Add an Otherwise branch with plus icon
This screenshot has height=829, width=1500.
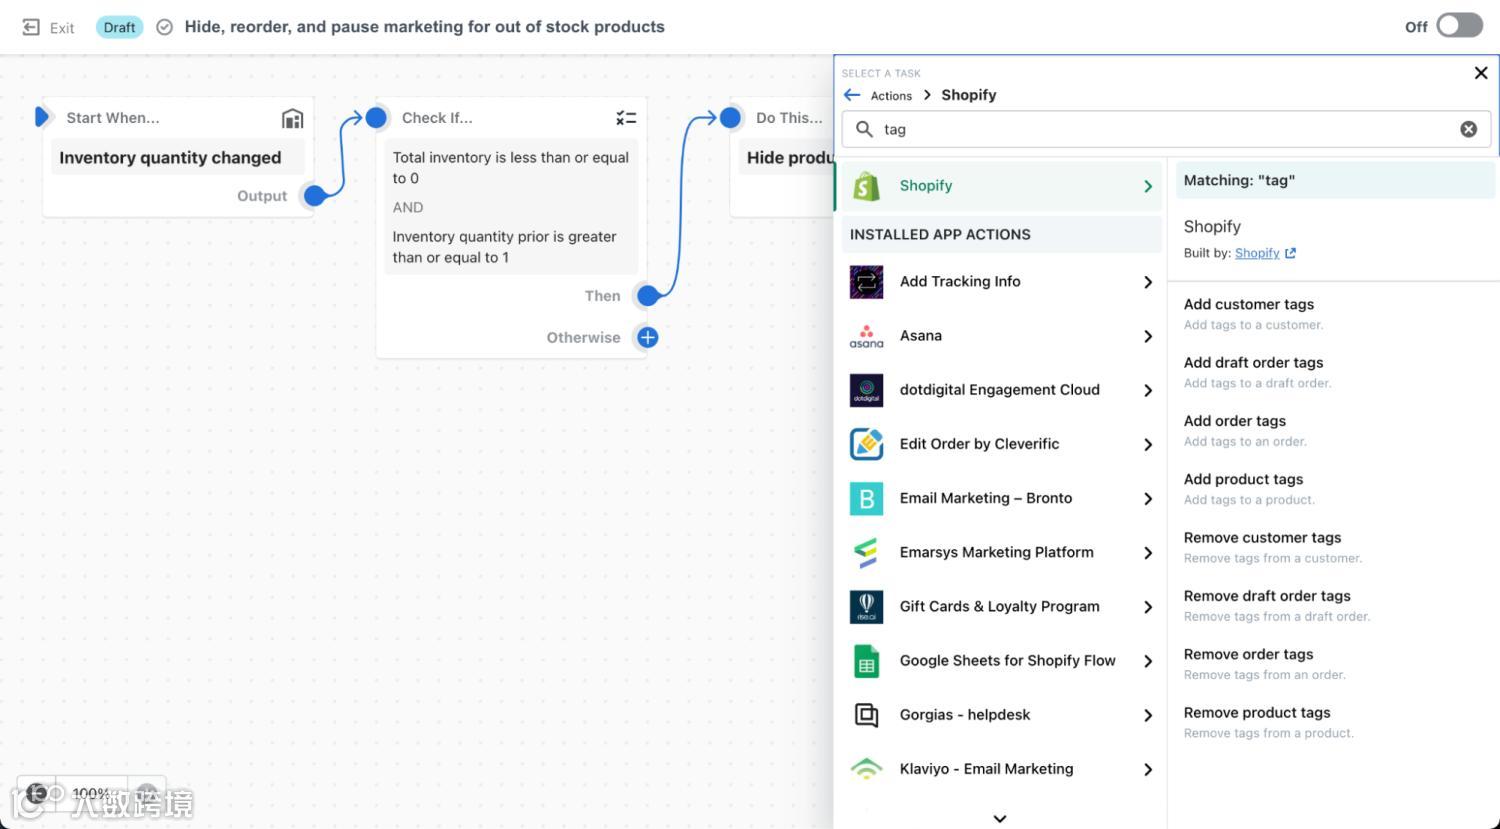pos(648,338)
